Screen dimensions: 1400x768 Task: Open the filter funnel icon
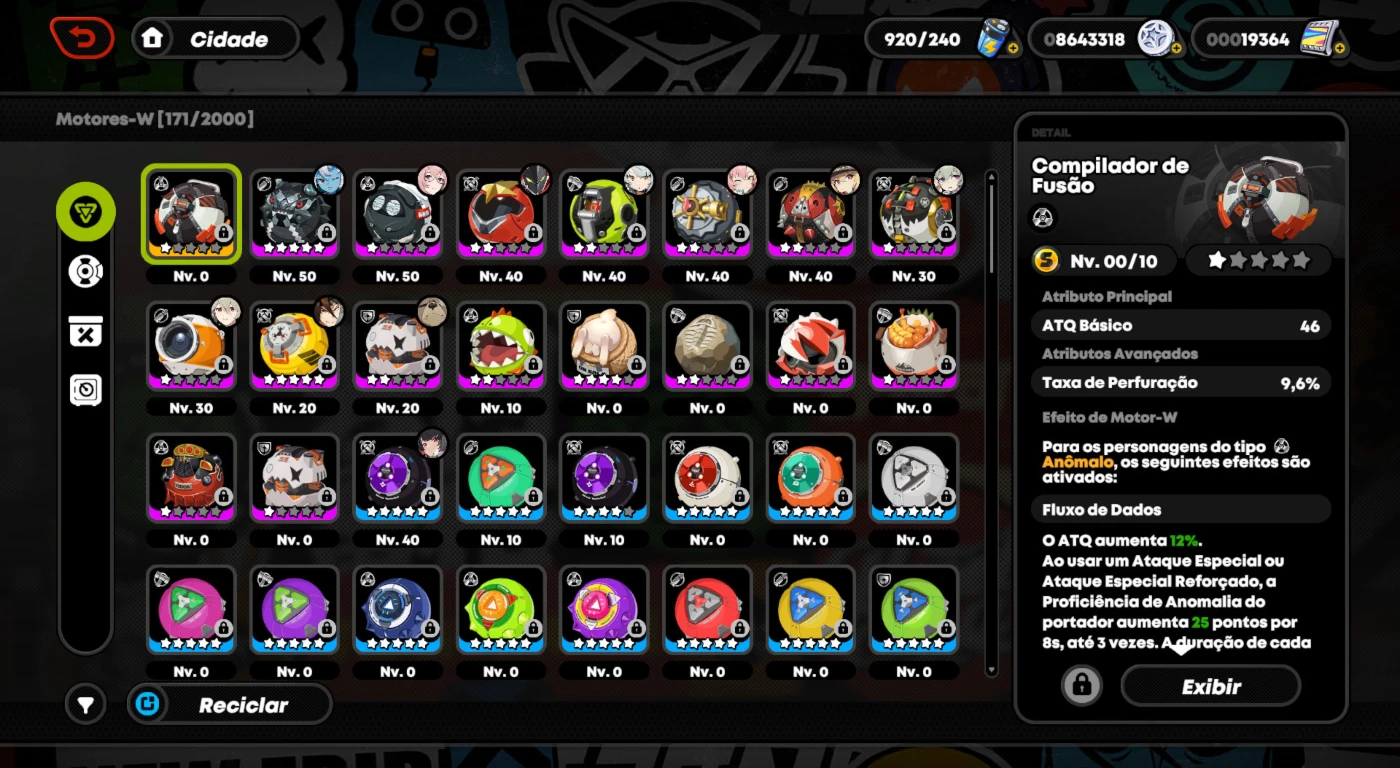86,705
